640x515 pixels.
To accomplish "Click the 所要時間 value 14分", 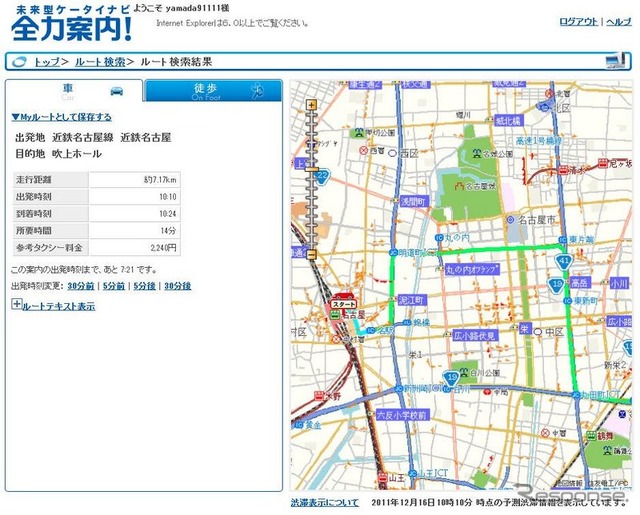I will tap(168, 231).
